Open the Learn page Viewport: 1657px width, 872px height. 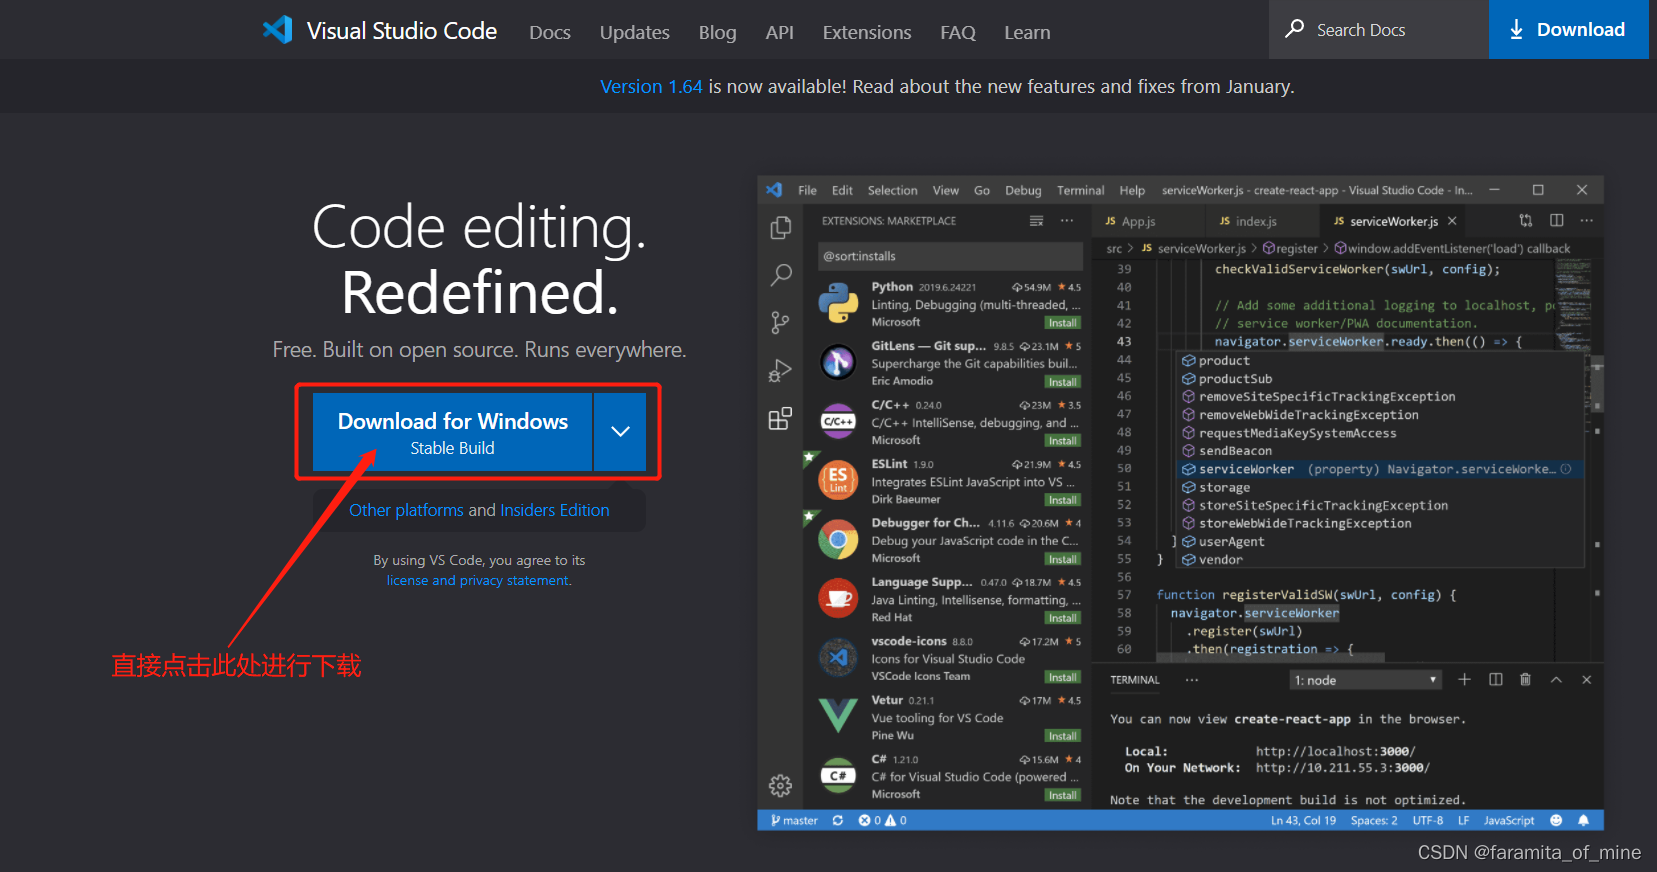pyautogui.click(x=1027, y=32)
